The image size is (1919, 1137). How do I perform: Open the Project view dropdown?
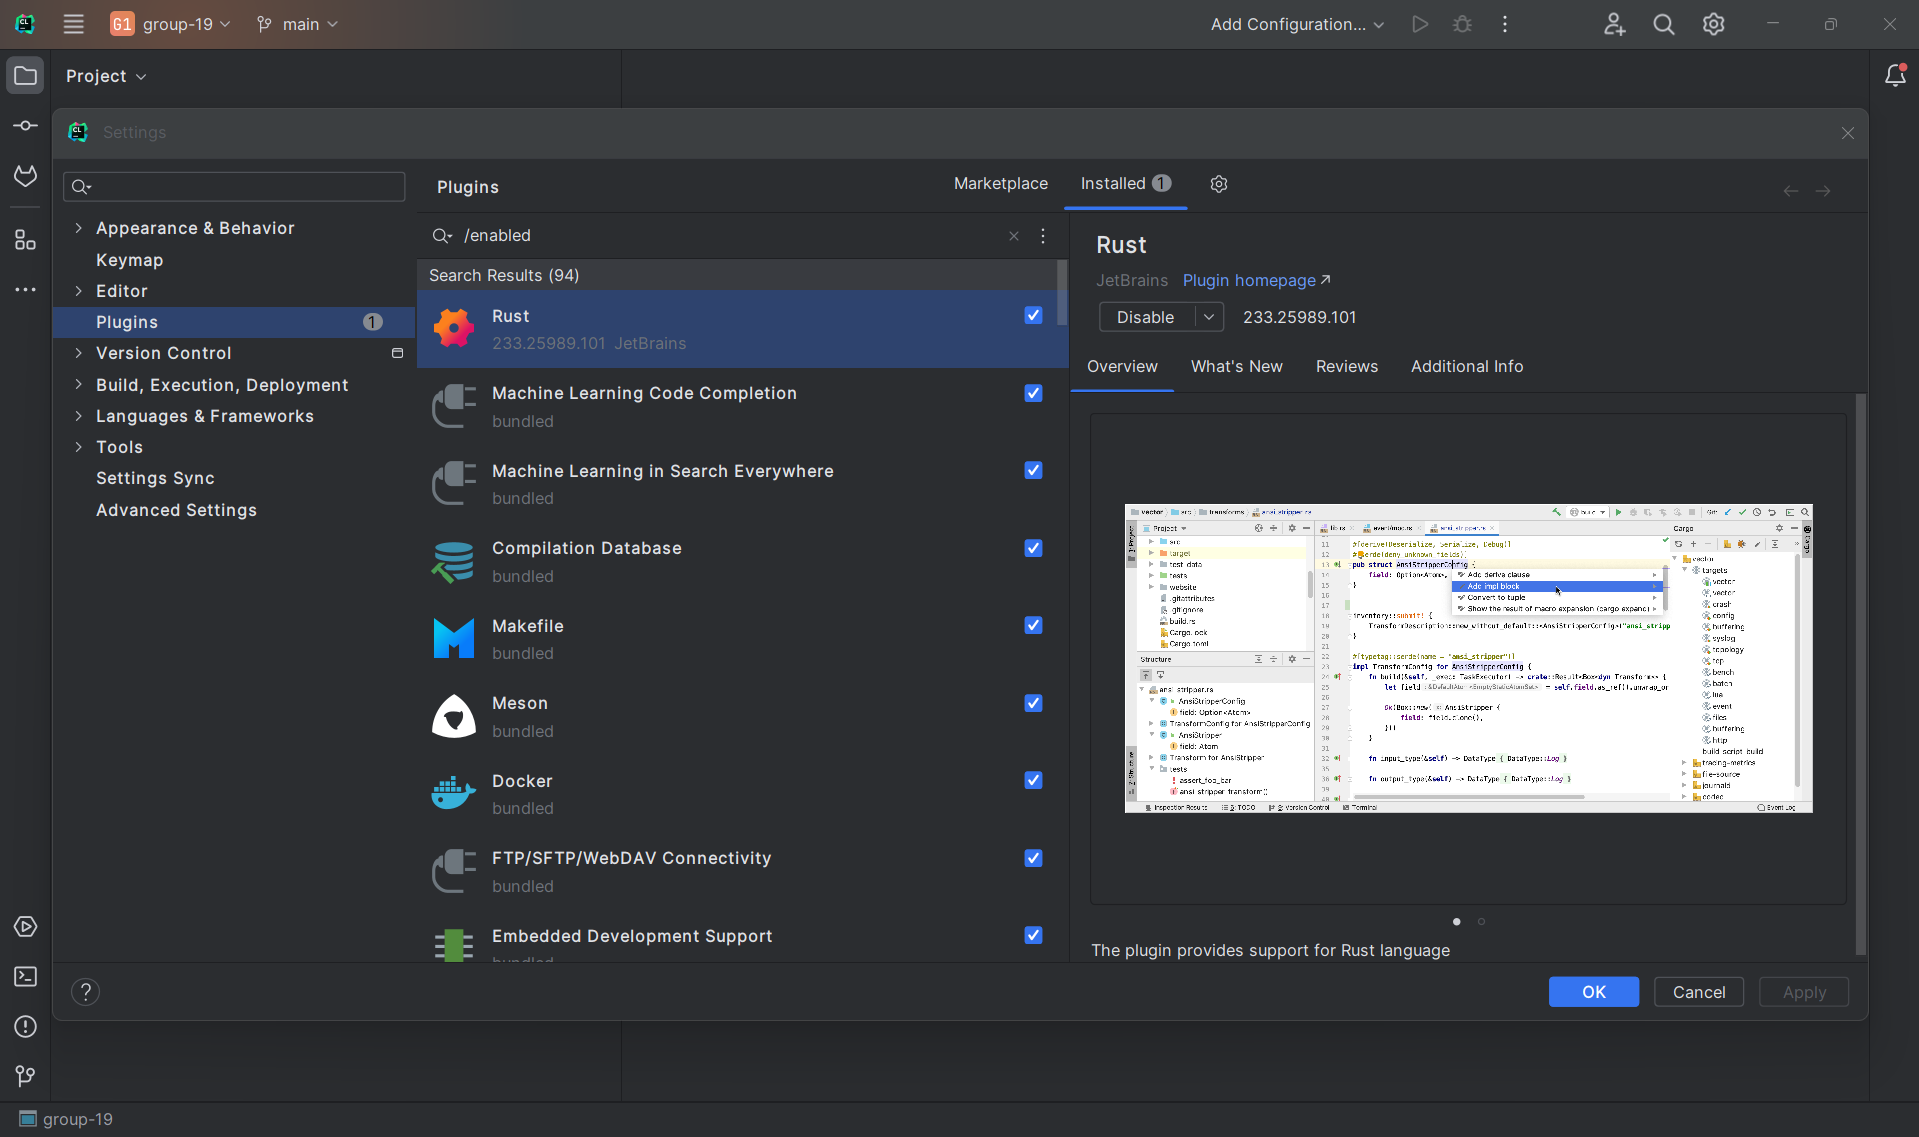pyautogui.click(x=106, y=76)
